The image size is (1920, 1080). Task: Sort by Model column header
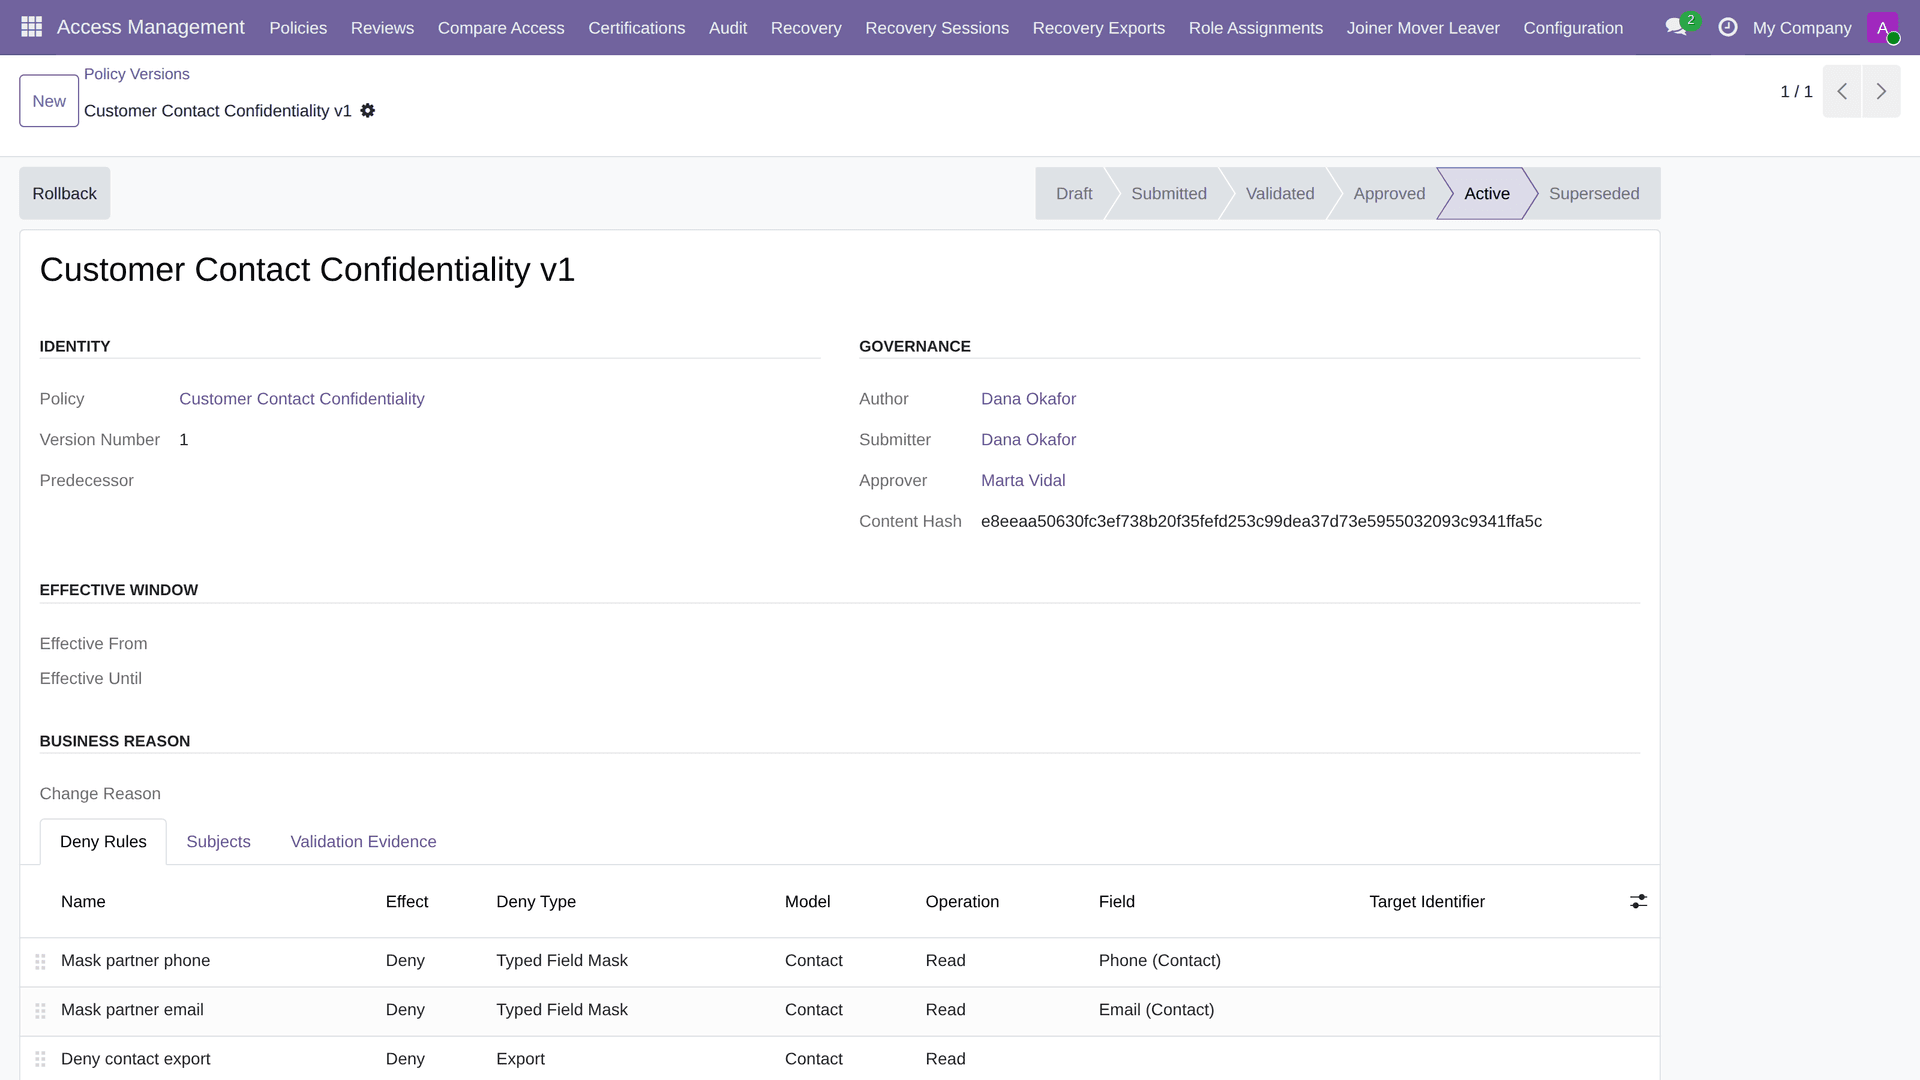pyautogui.click(x=807, y=902)
